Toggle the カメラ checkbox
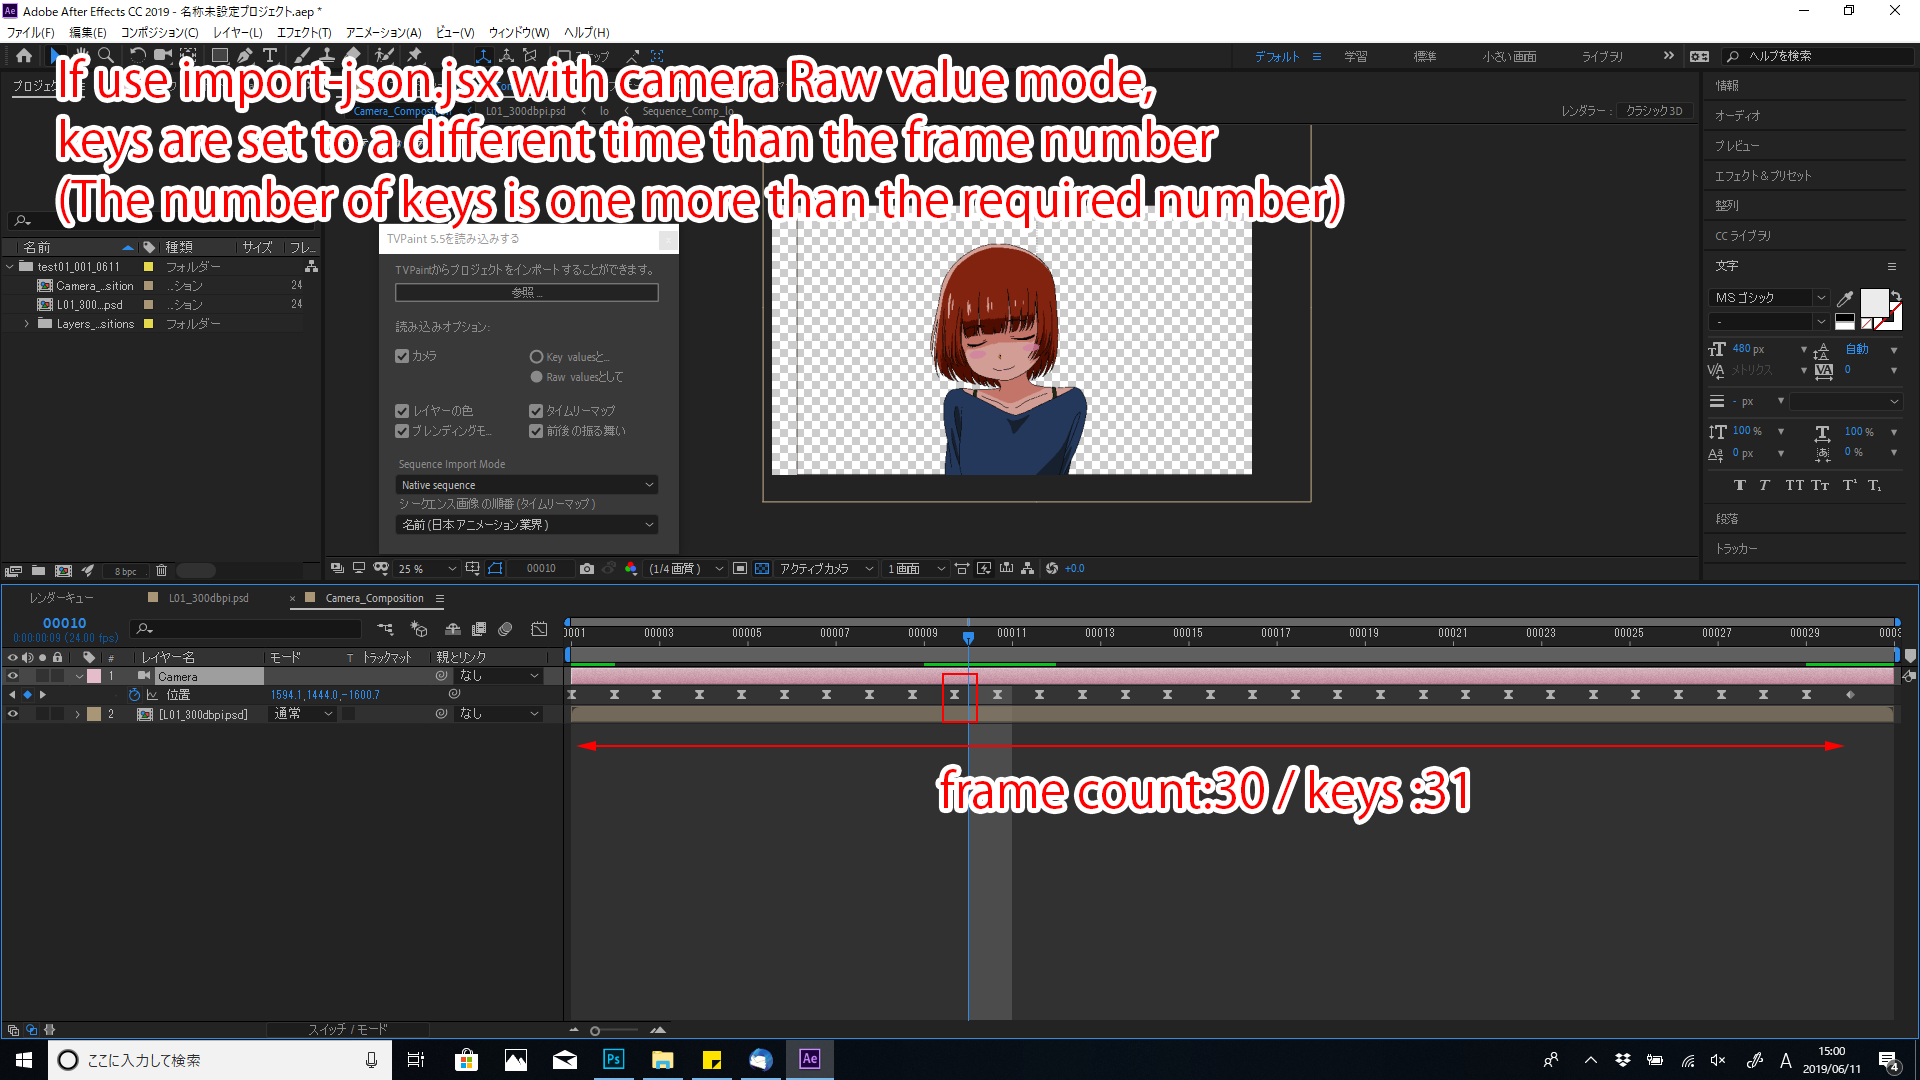This screenshot has height=1080, width=1920. [x=402, y=356]
